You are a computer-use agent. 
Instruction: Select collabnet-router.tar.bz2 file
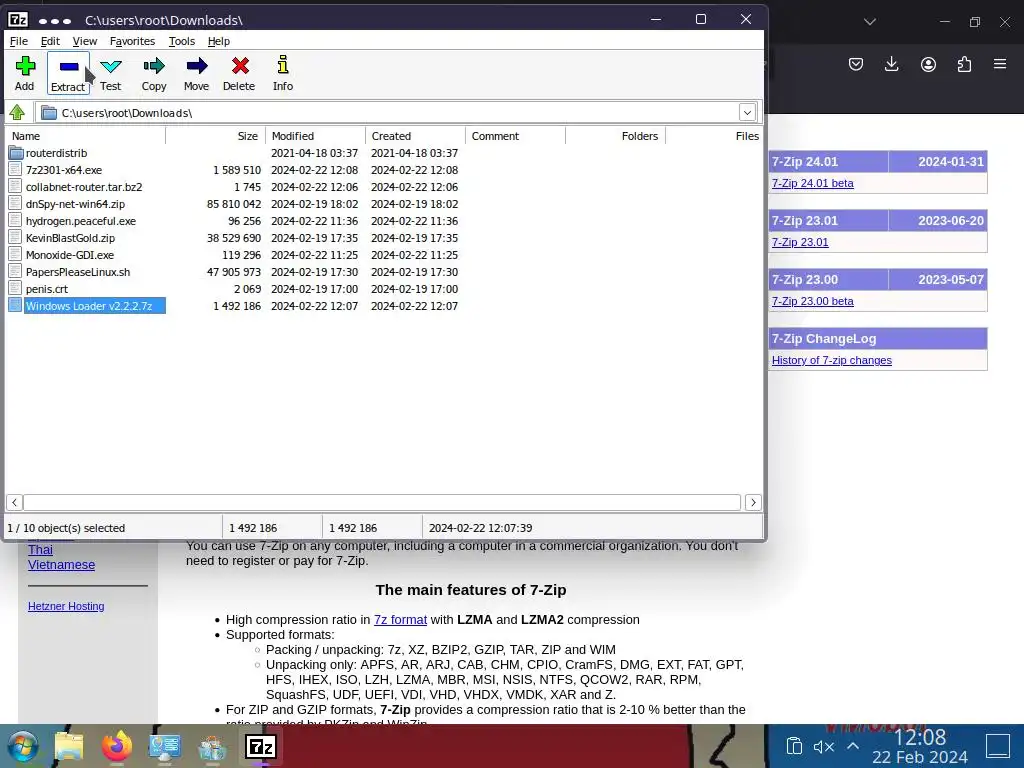coord(84,187)
